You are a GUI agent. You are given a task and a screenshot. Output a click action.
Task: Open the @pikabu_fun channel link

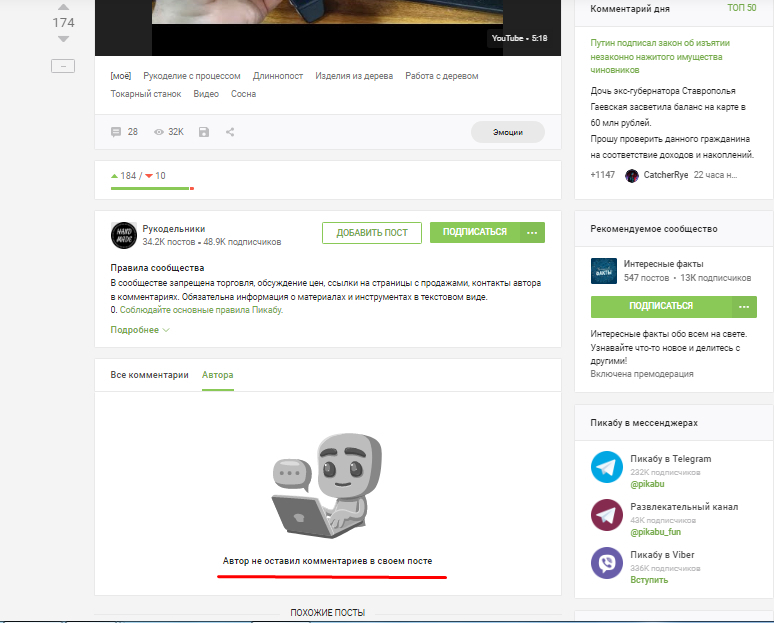[656, 532]
